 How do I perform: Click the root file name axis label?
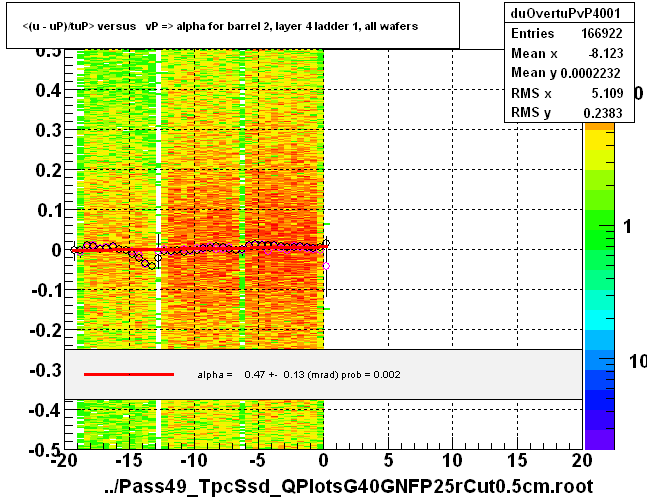coord(349,486)
